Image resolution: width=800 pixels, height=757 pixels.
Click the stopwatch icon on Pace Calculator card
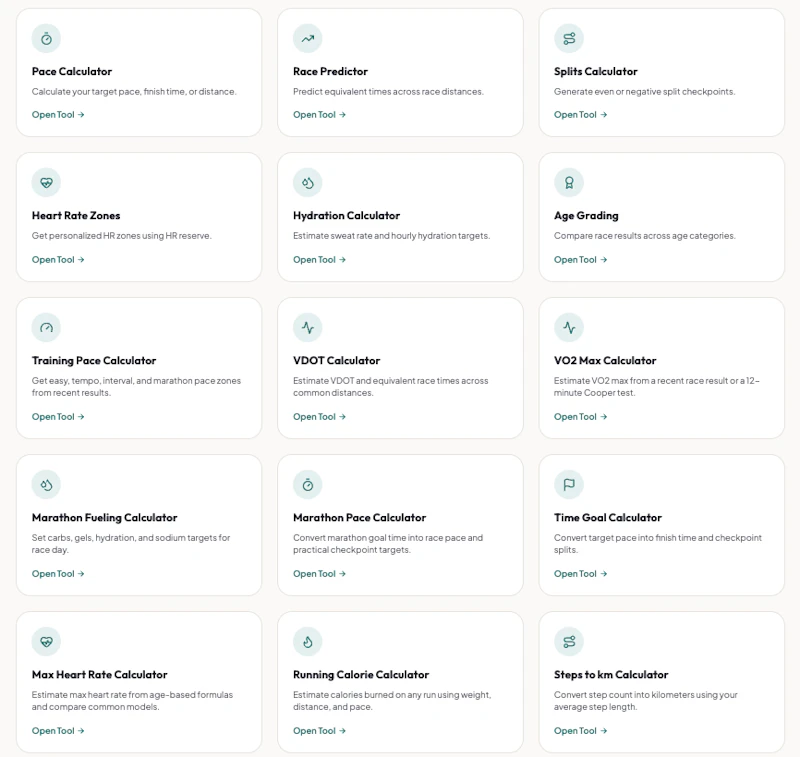[x=46, y=38]
